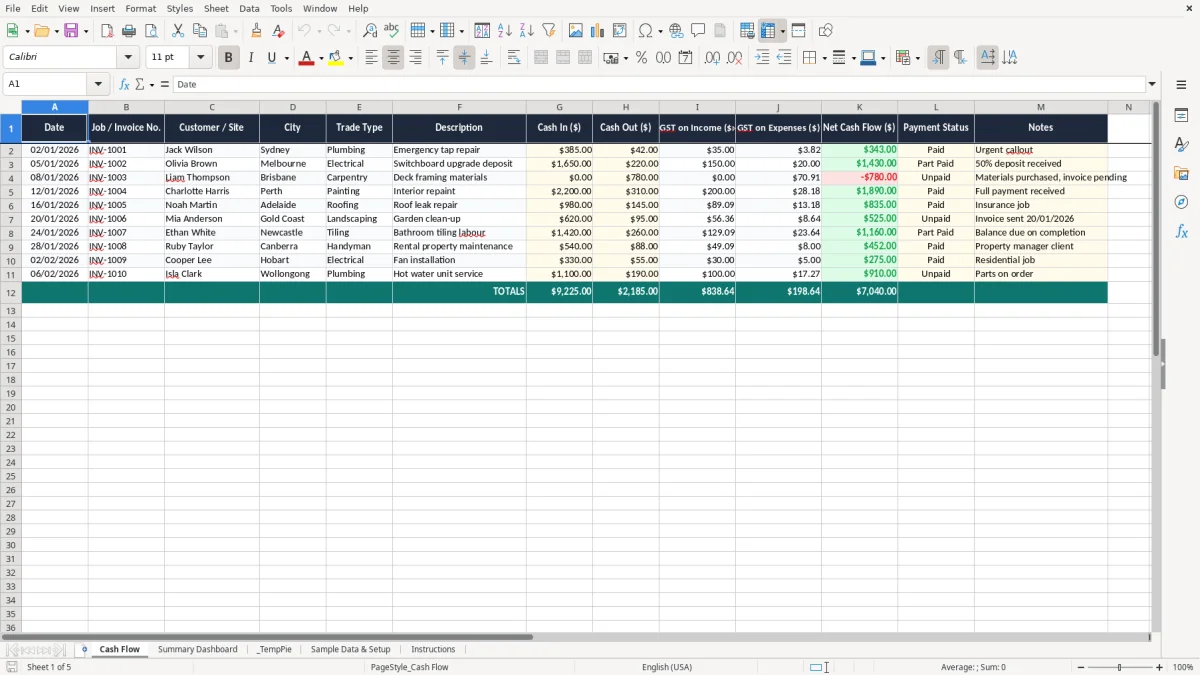Switch to Instructions sheet tab
1200x675 pixels.
[433, 649]
